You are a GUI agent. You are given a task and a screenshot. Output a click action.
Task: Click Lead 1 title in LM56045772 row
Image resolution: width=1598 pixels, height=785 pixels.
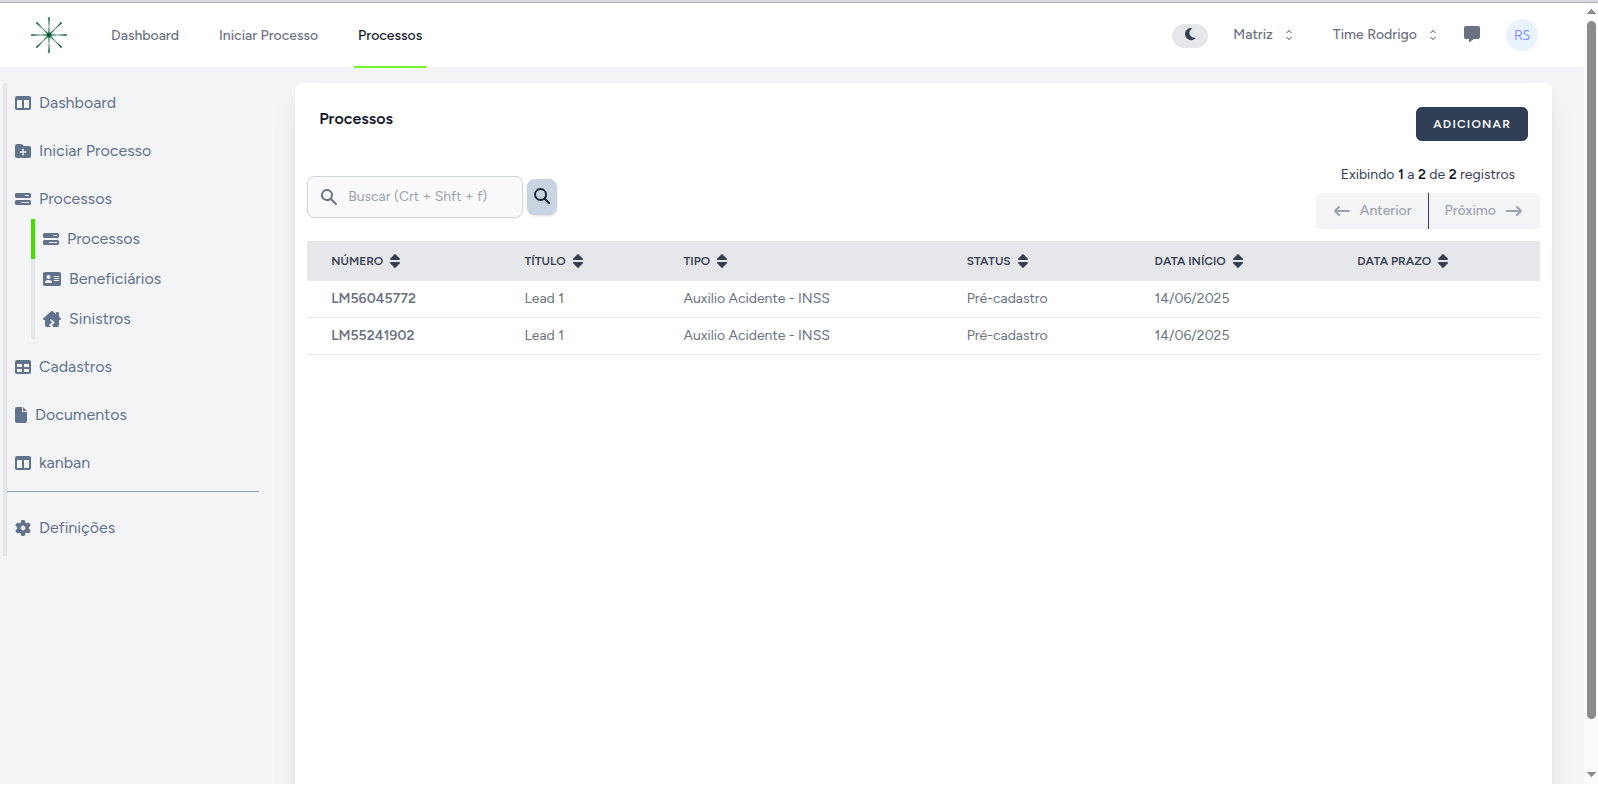pos(544,298)
